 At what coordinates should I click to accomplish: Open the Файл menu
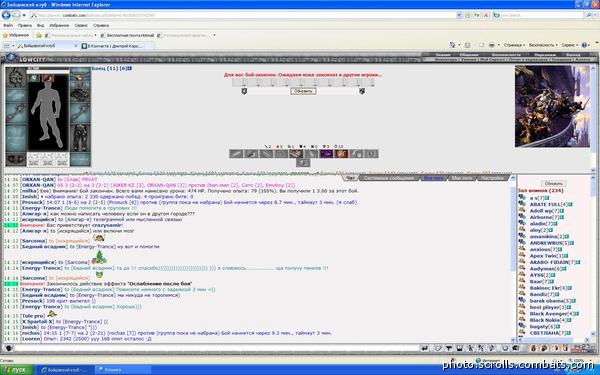pyautogui.click(x=8, y=25)
